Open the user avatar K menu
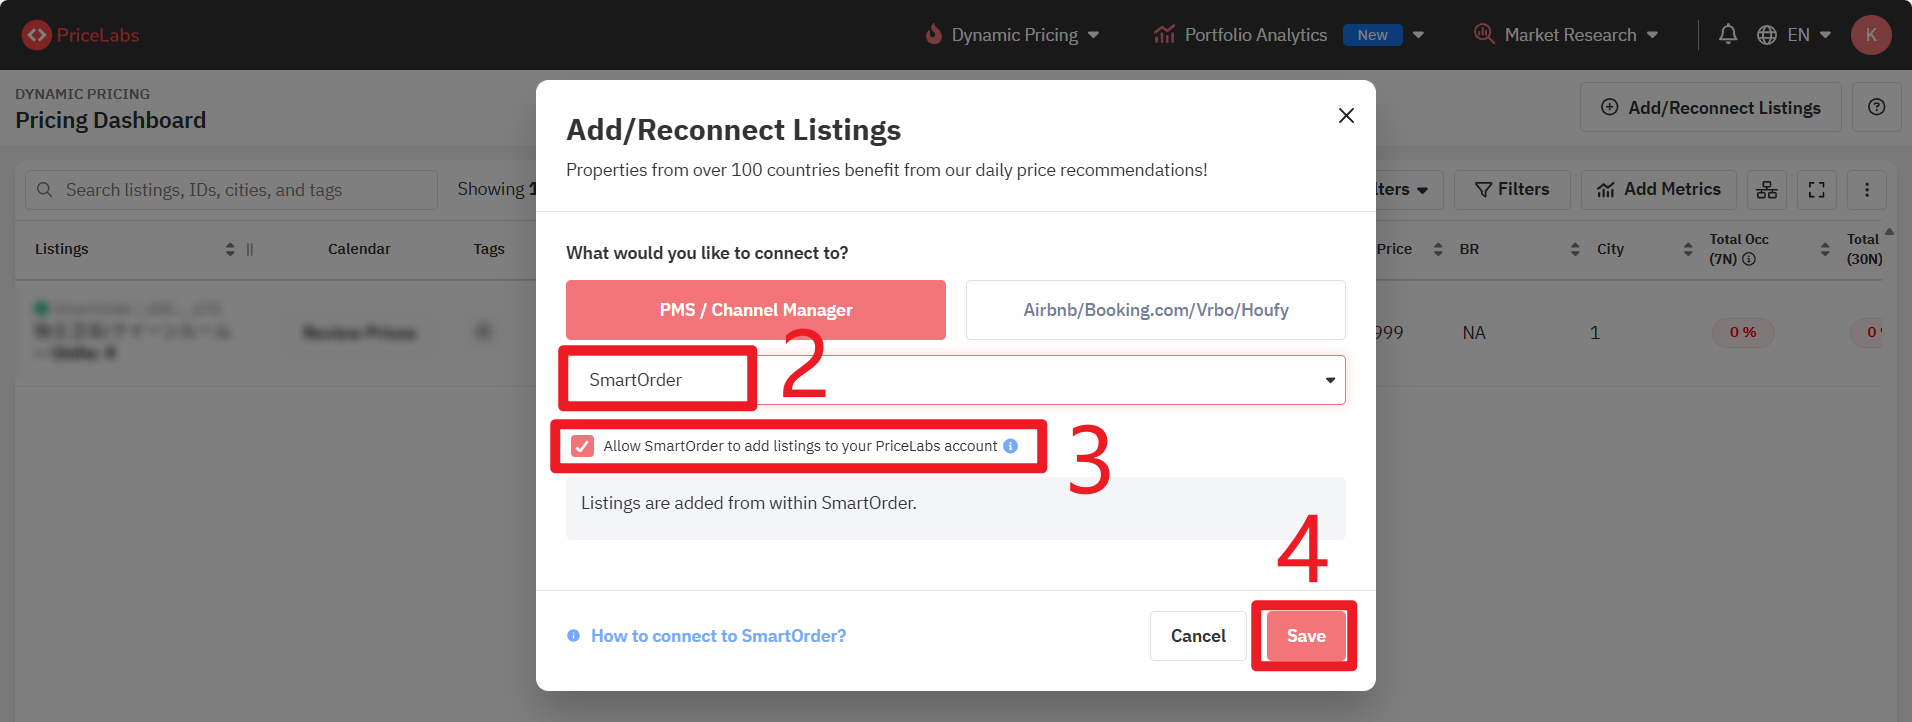 pos(1870,35)
